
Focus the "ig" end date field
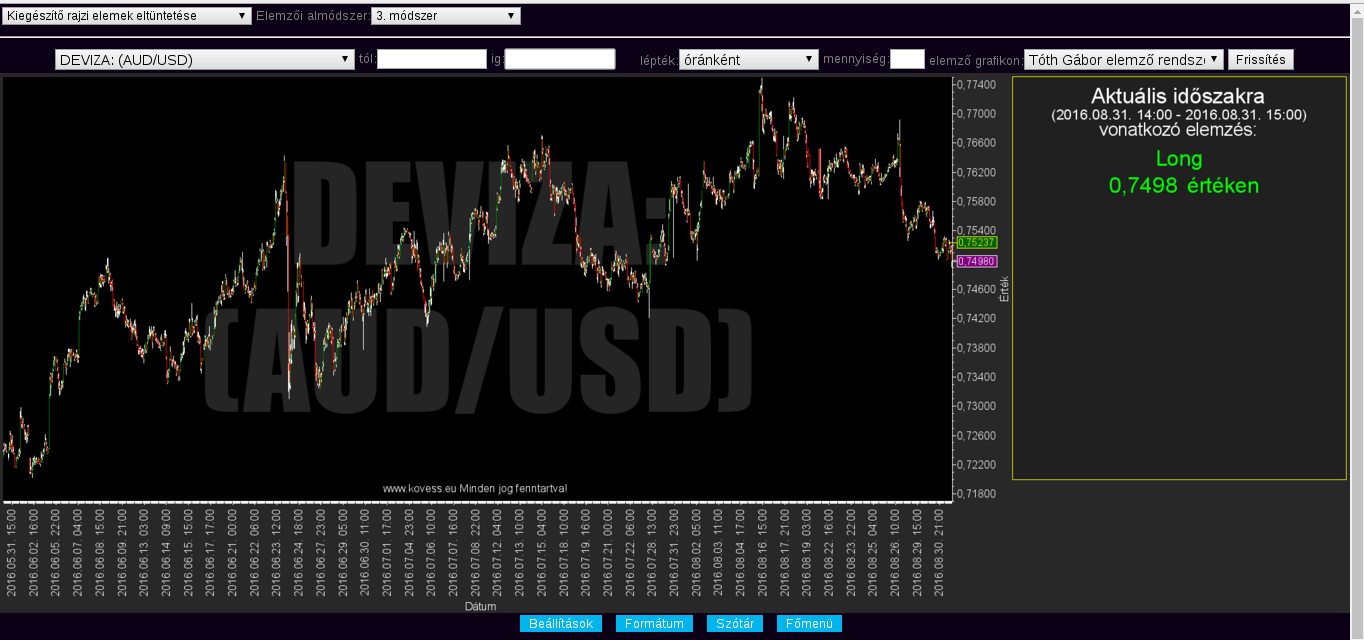[560, 60]
